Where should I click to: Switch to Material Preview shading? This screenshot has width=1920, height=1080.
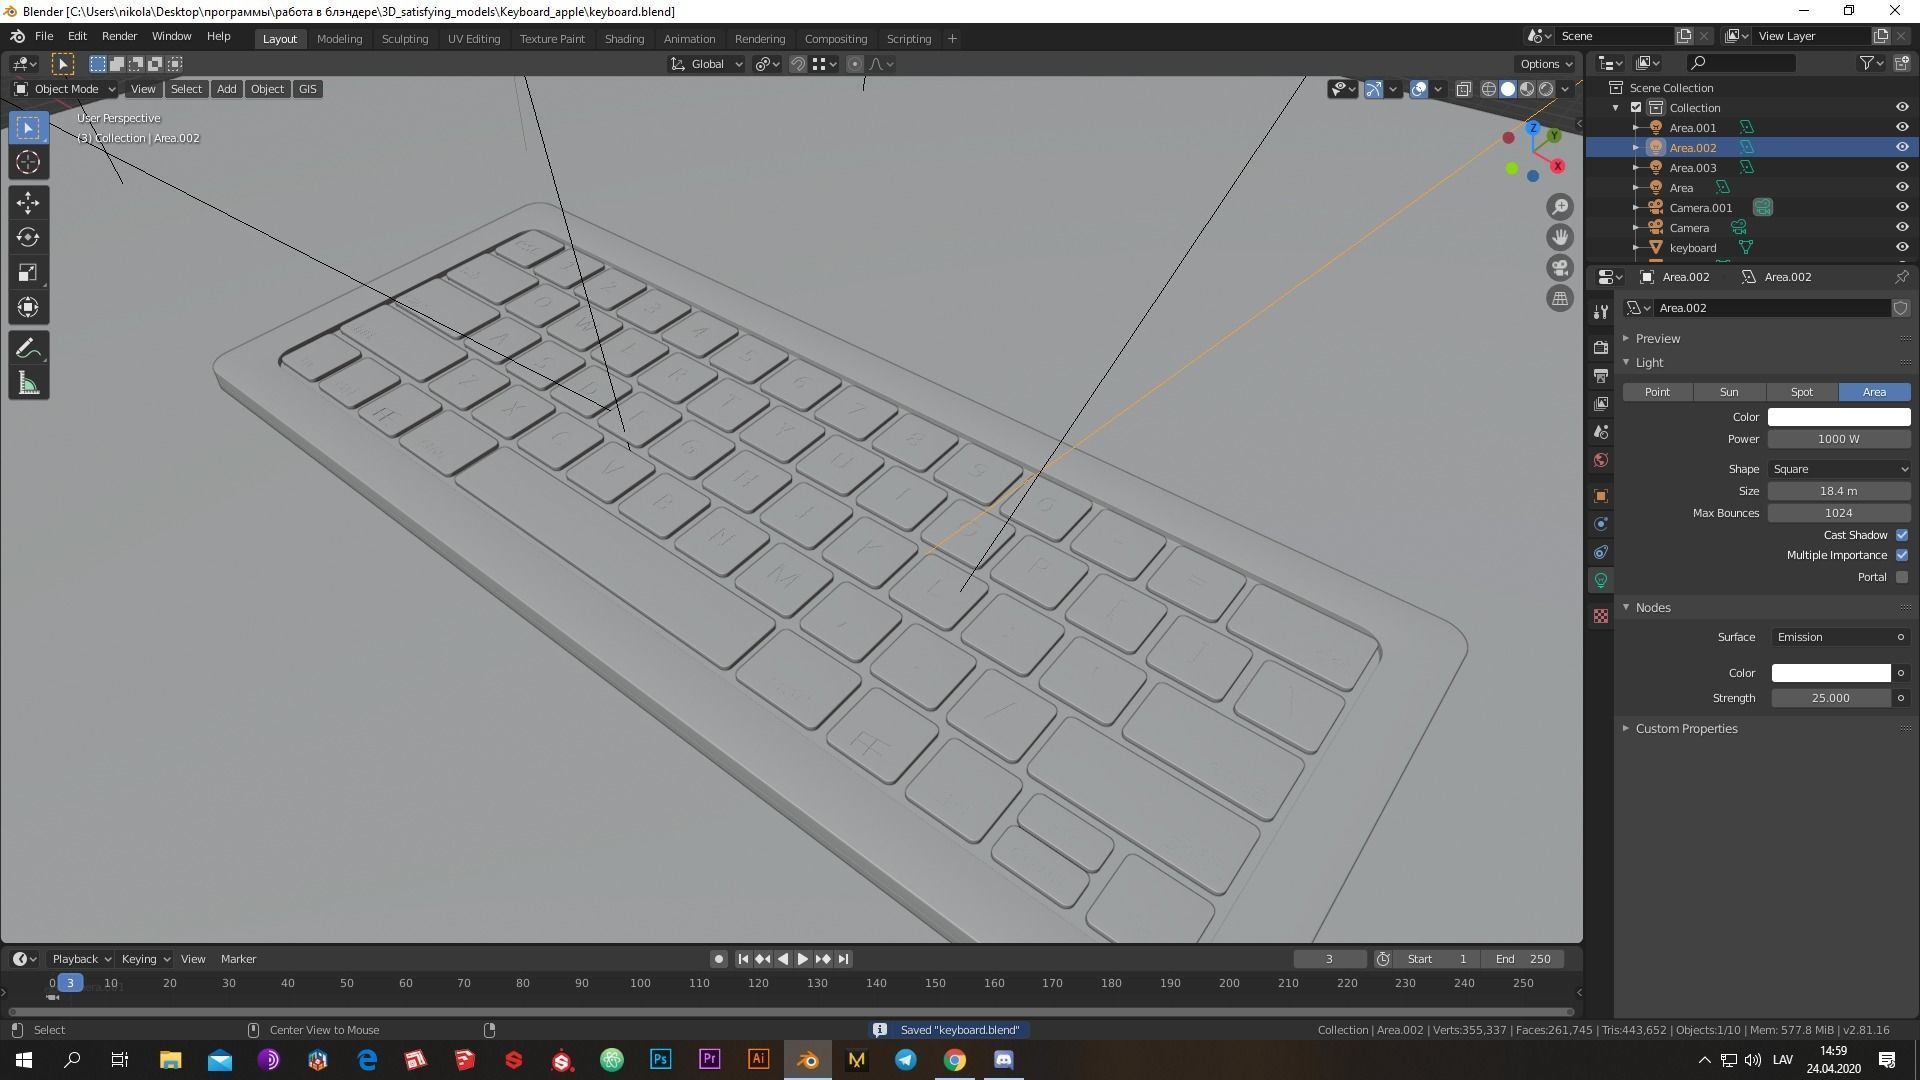click(1527, 89)
